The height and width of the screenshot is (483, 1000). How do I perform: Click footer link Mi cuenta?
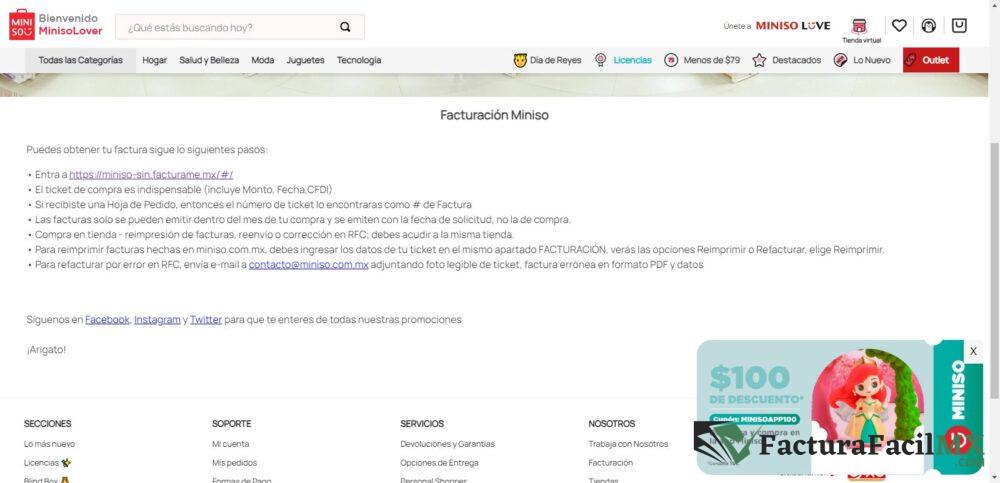pyautogui.click(x=230, y=444)
